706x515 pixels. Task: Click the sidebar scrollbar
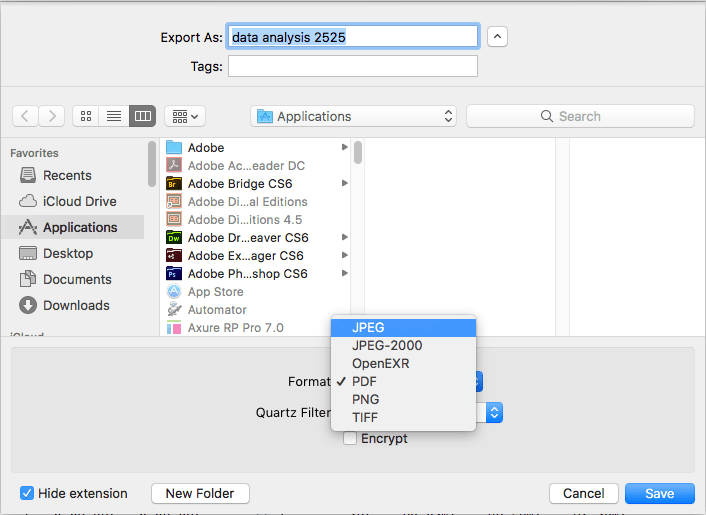(x=152, y=164)
